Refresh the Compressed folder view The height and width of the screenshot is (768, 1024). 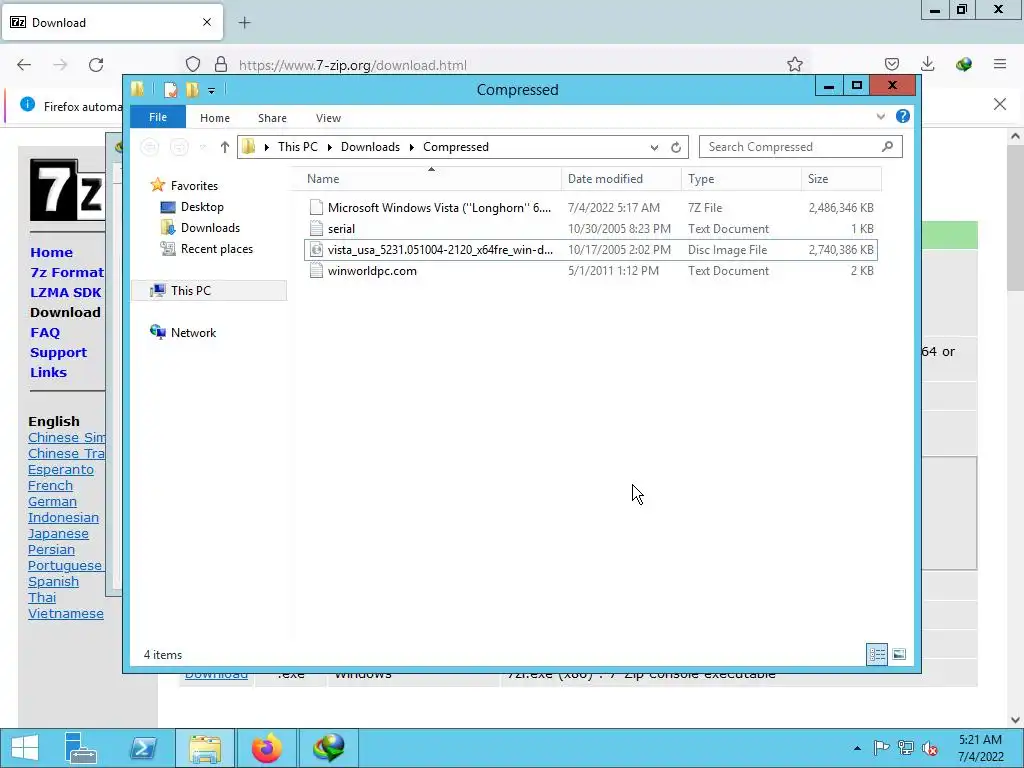pyautogui.click(x=676, y=148)
